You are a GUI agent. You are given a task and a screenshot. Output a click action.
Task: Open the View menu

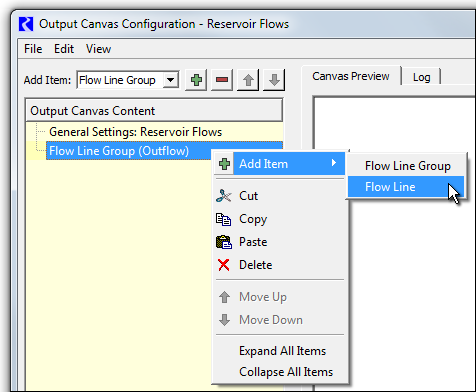98,49
